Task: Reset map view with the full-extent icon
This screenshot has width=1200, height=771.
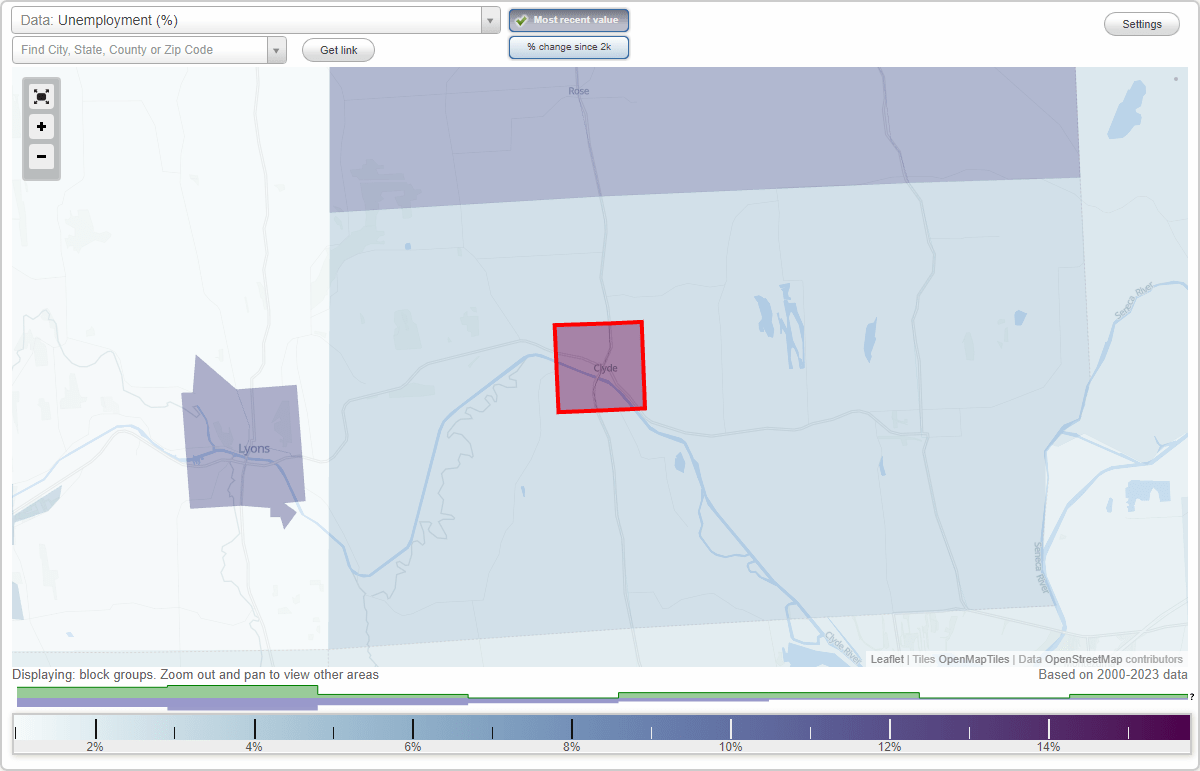Action: click(41, 96)
